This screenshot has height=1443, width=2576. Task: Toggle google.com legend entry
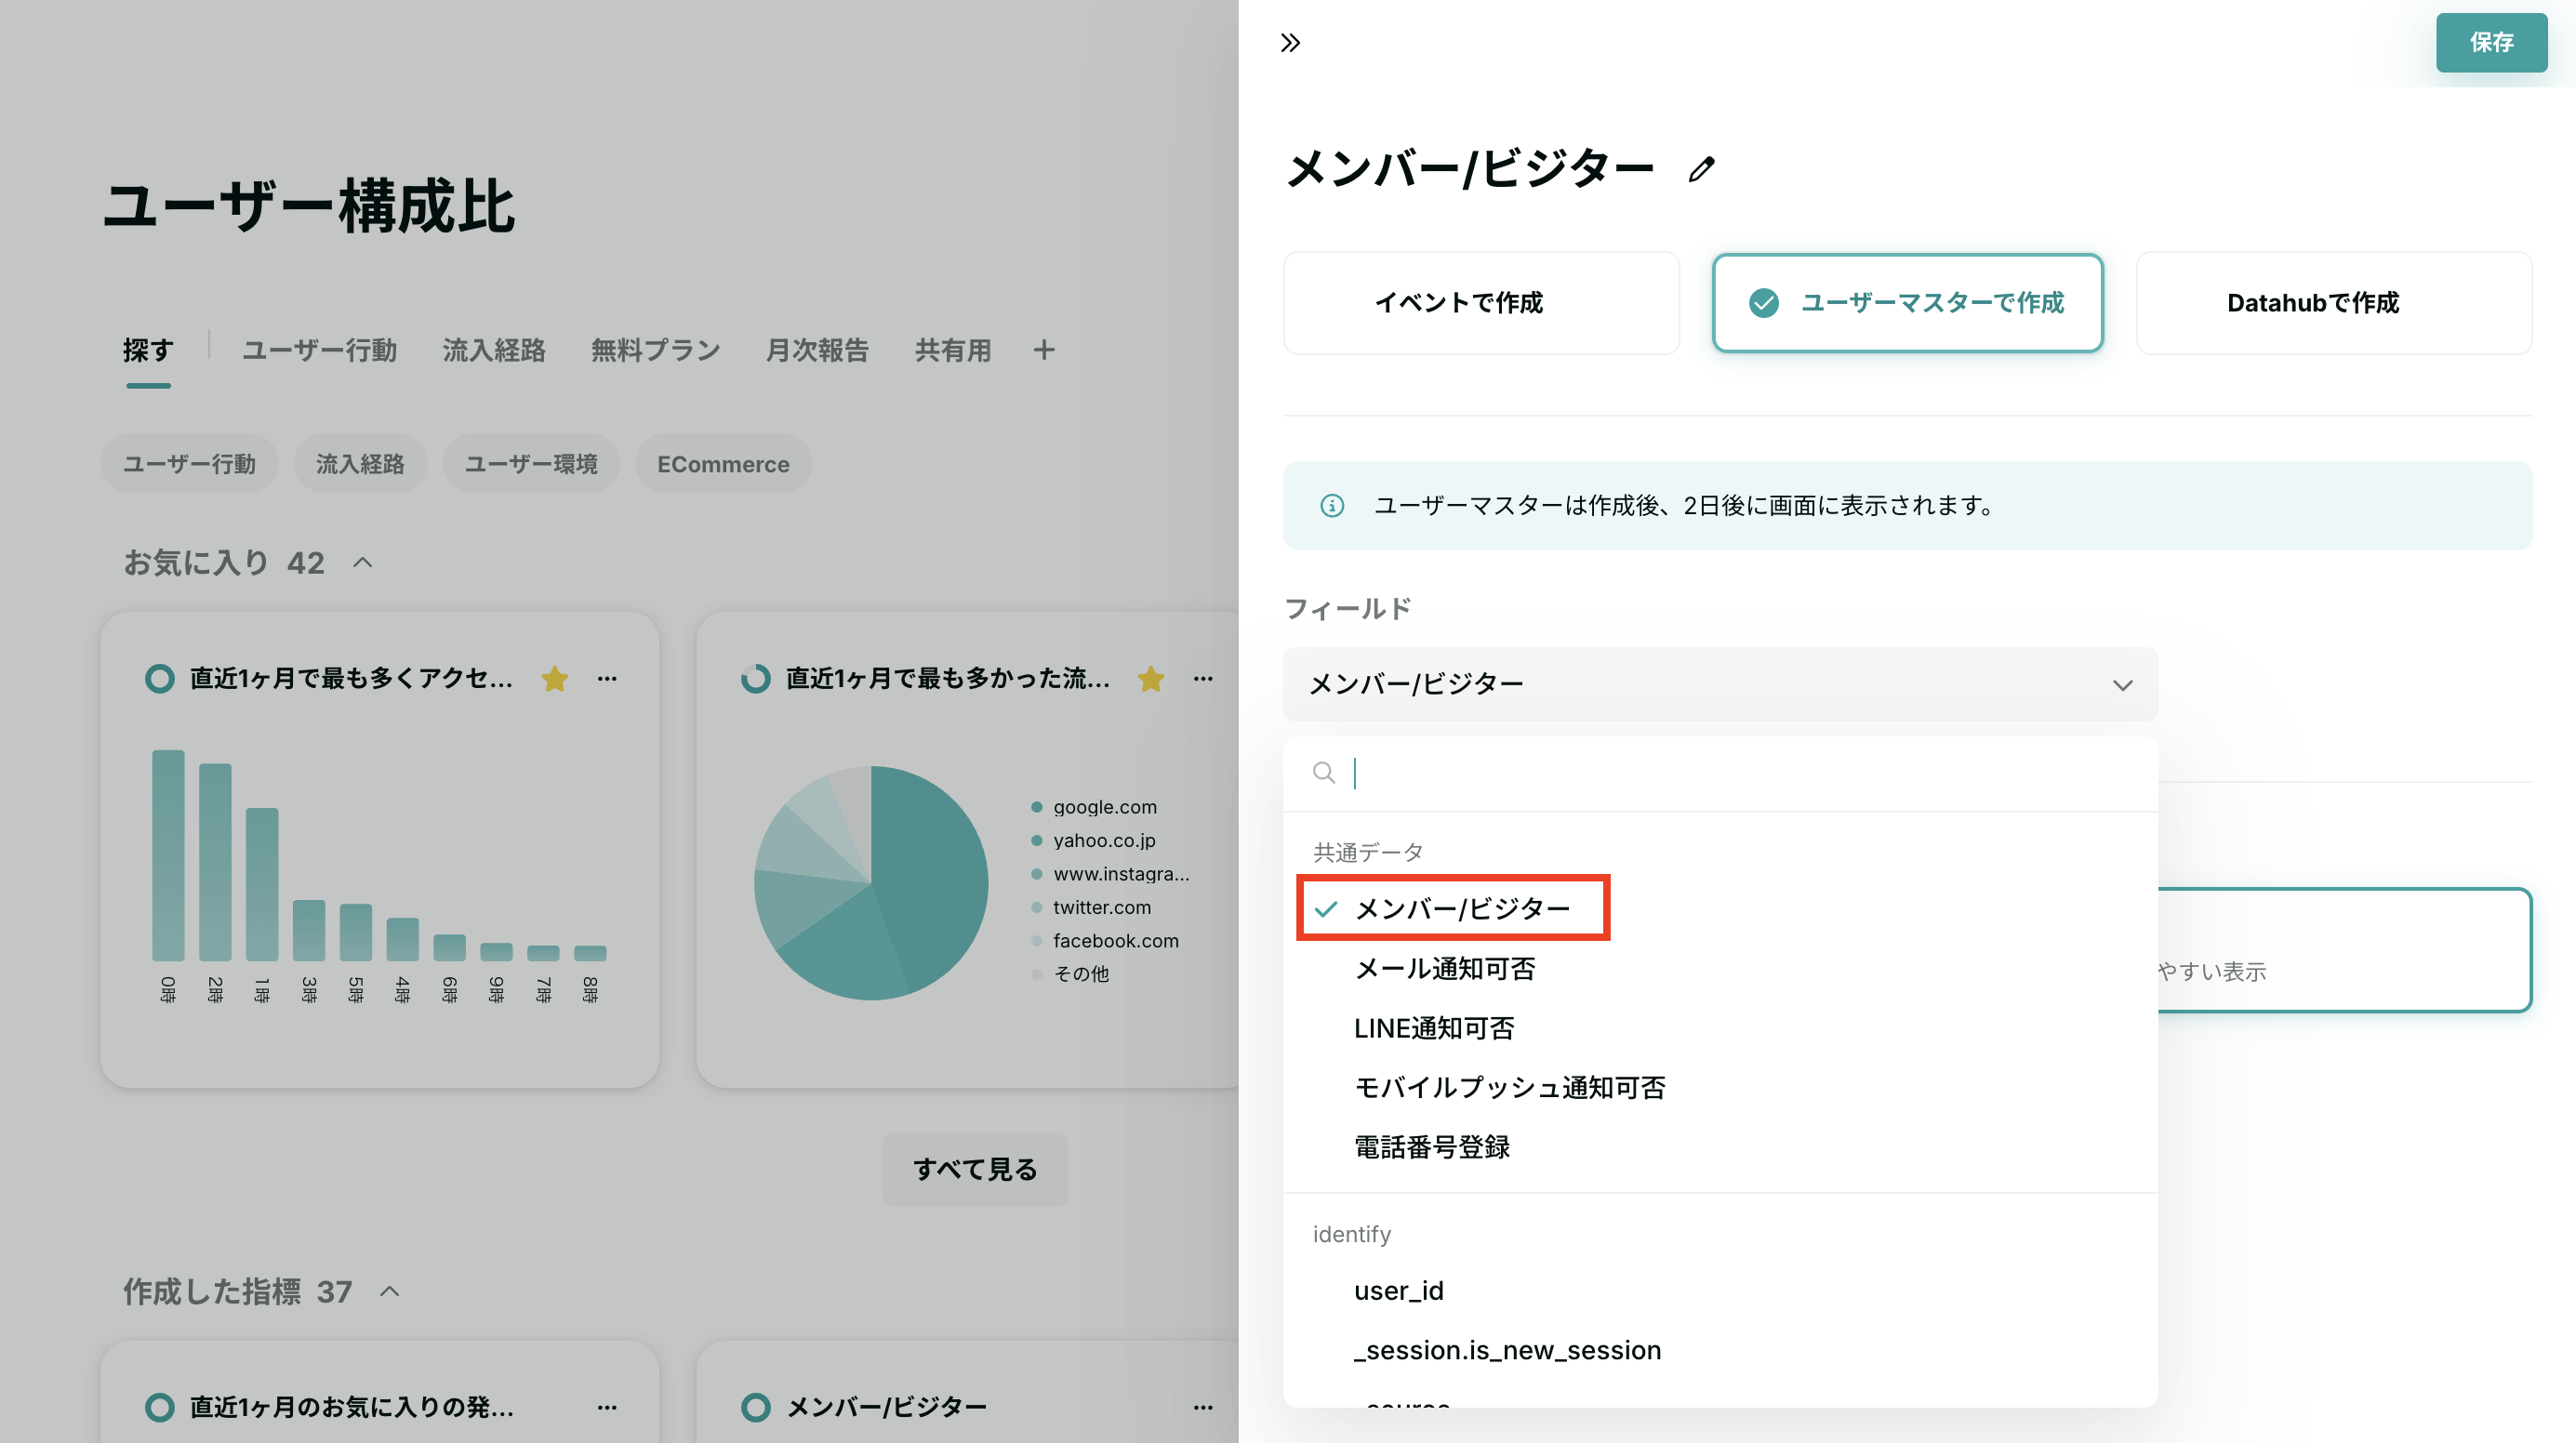(1094, 807)
